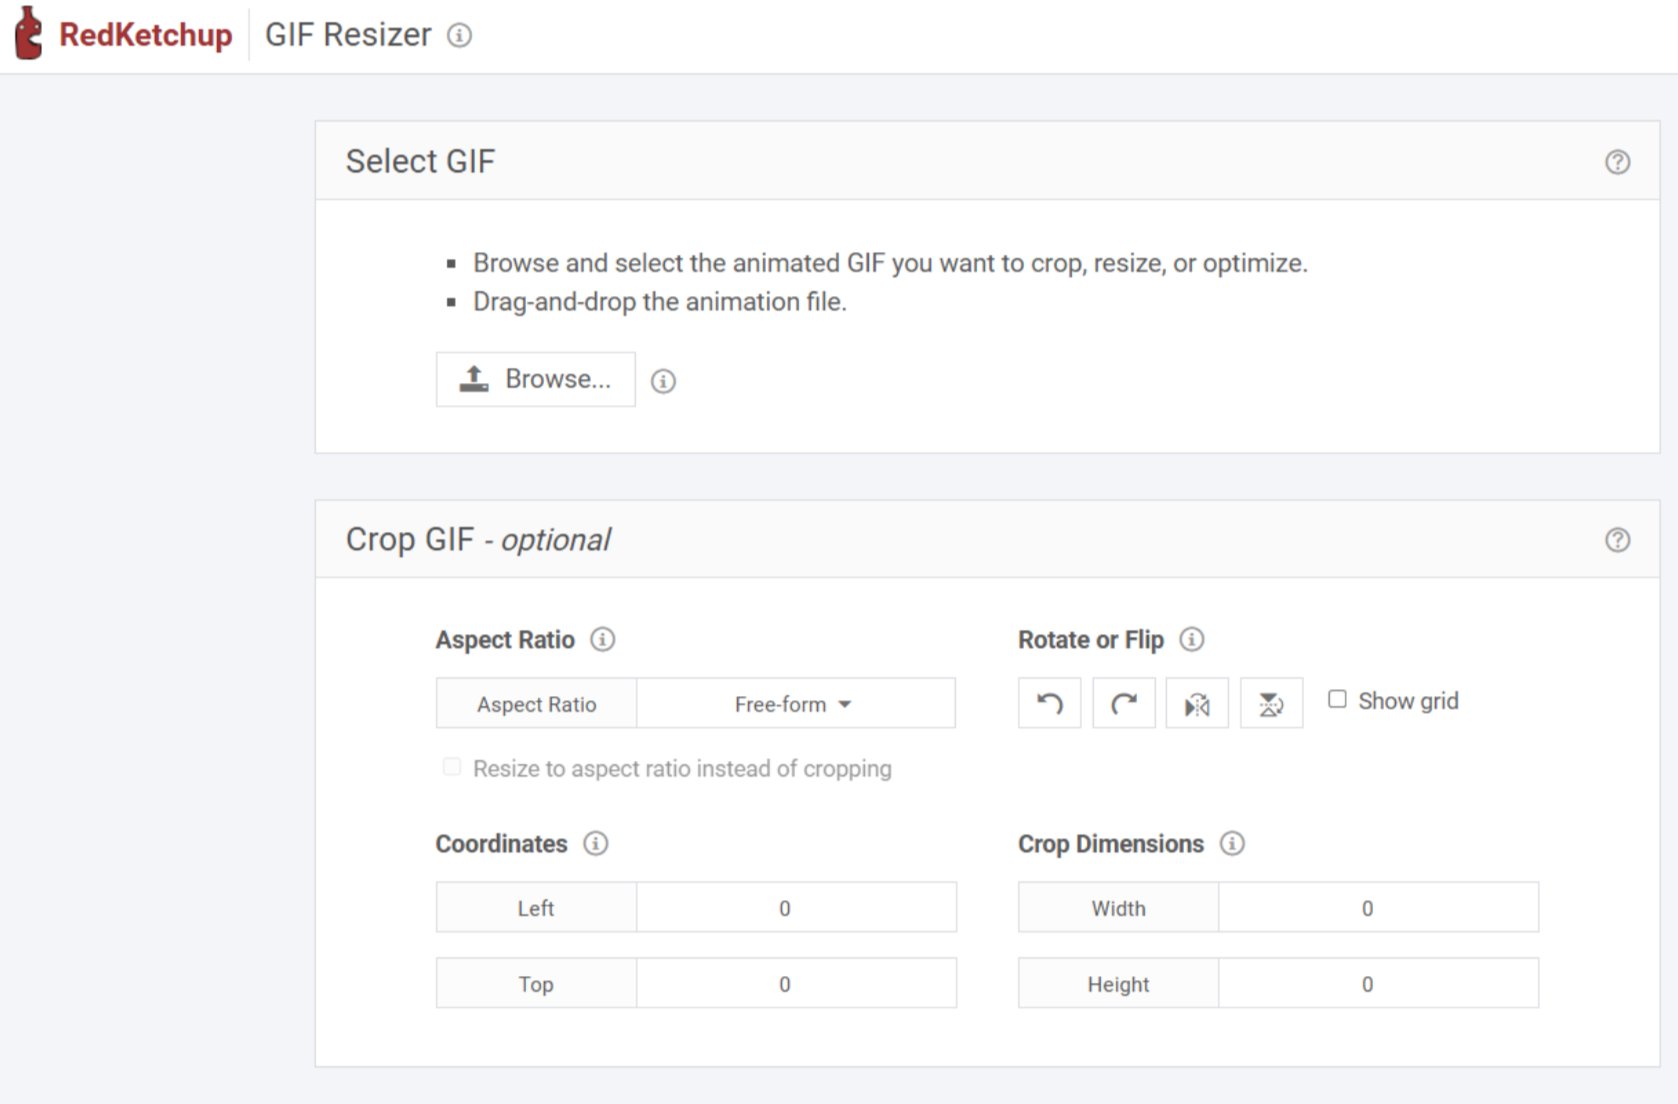Flip the GIF horizontally

click(x=1197, y=703)
